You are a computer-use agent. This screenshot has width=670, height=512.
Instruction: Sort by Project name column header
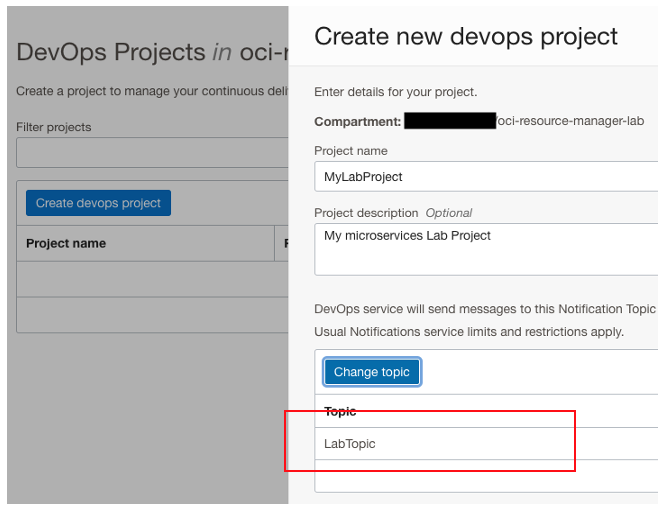(66, 243)
